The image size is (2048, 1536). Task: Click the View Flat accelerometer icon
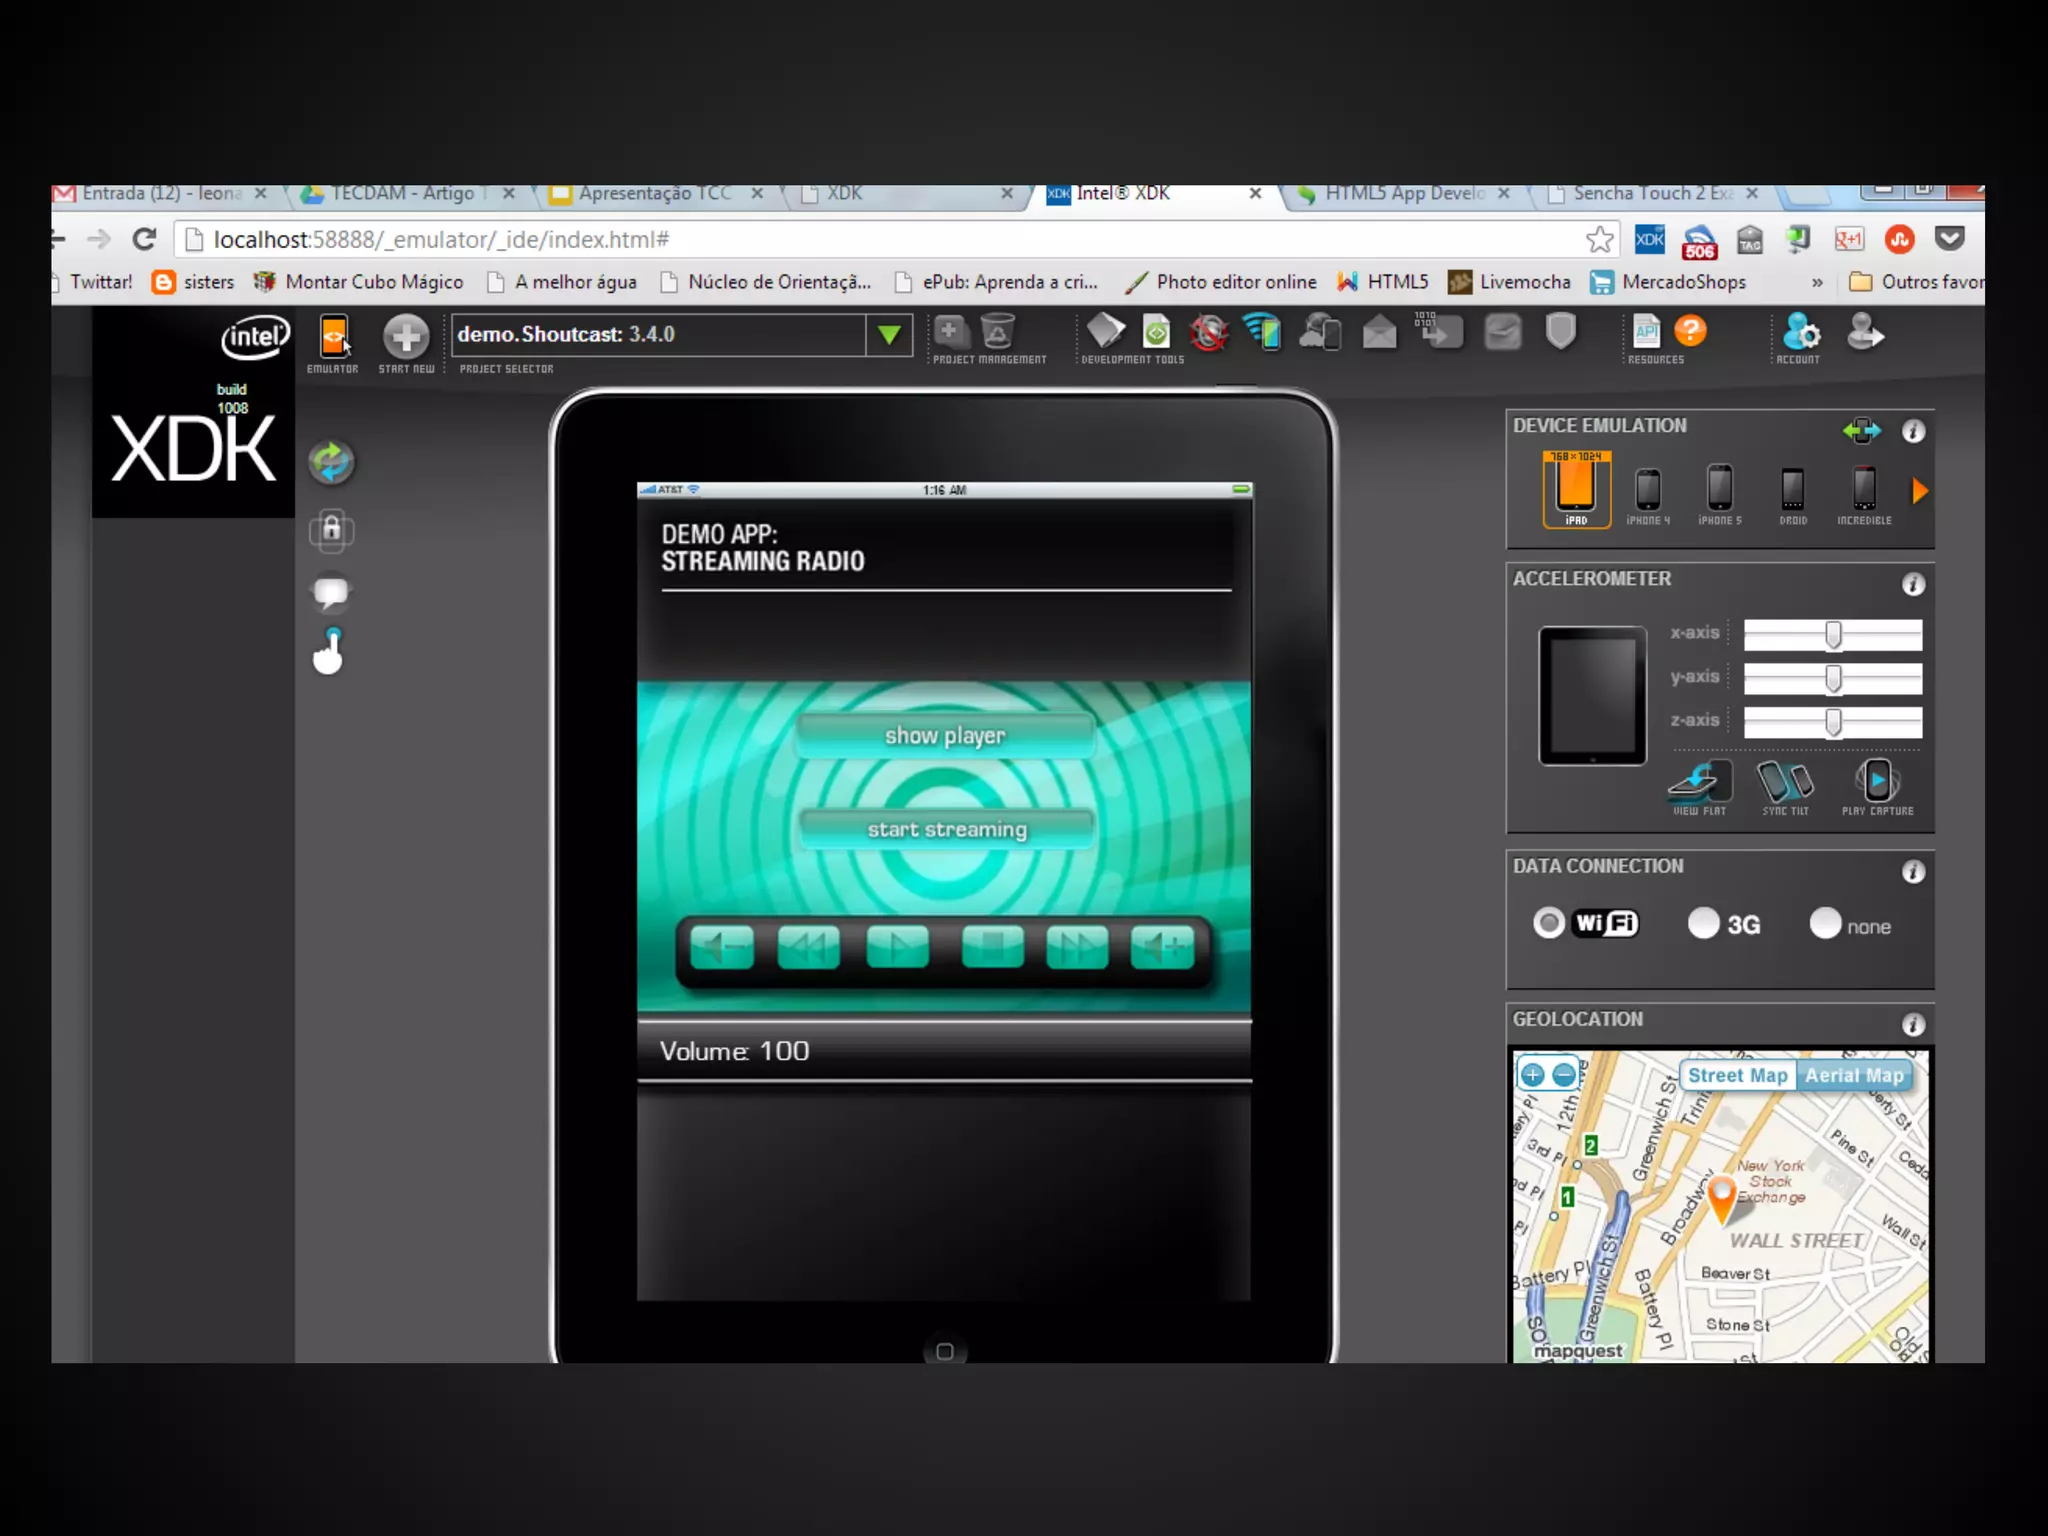pyautogui.click(x=1699, y=783)
